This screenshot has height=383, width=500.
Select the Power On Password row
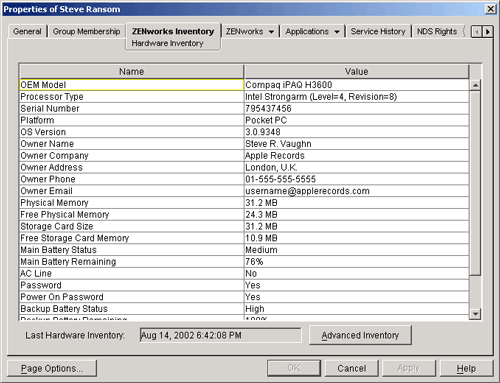pos(131,297)
